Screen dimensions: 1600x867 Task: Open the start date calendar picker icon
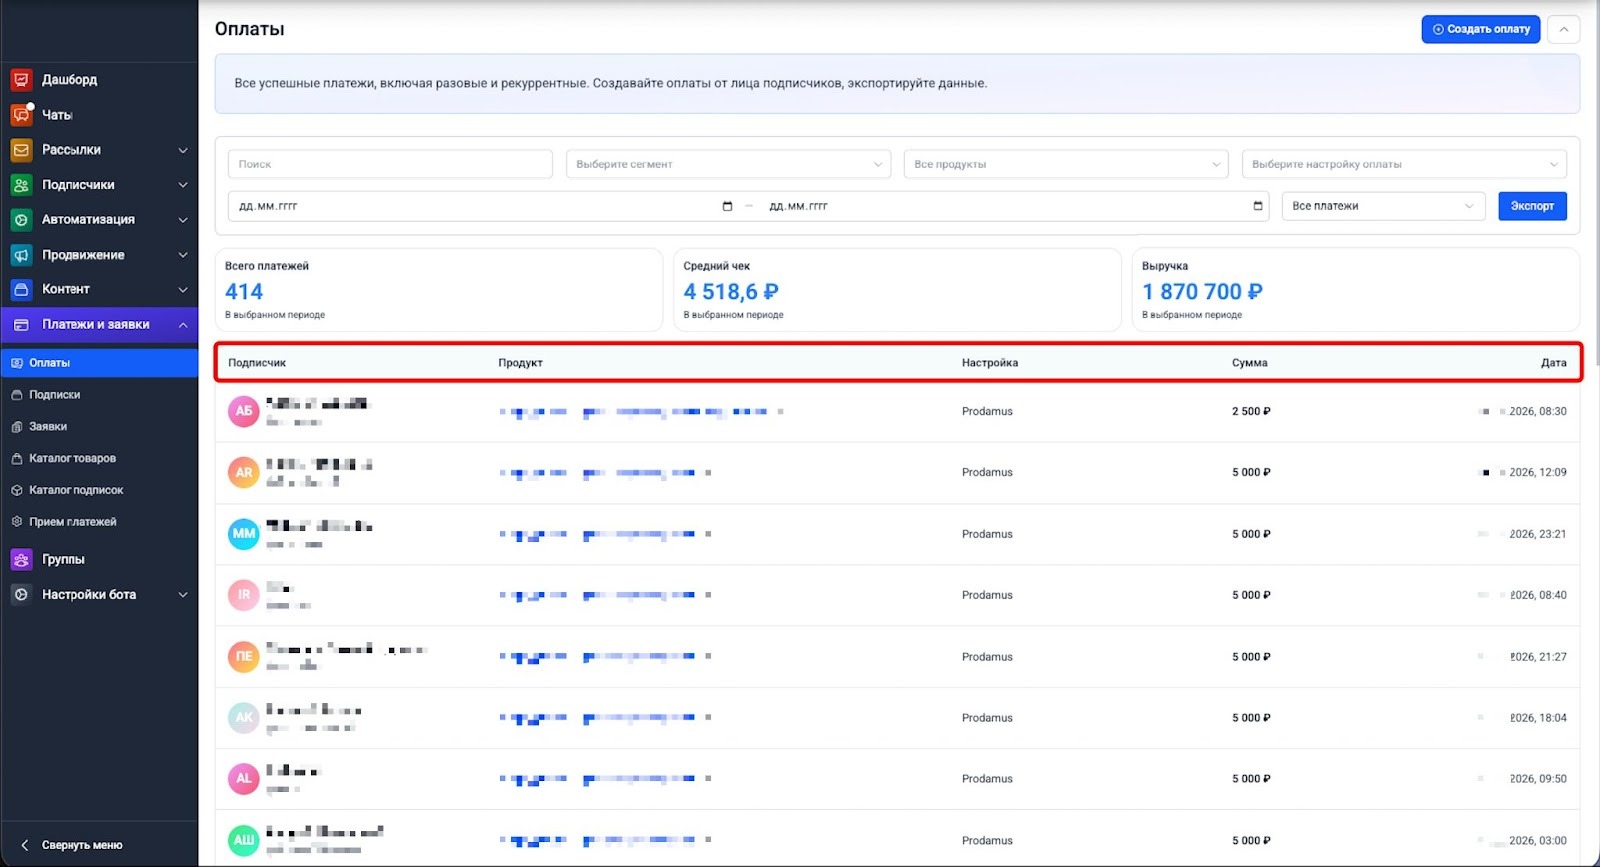(727, 206)
